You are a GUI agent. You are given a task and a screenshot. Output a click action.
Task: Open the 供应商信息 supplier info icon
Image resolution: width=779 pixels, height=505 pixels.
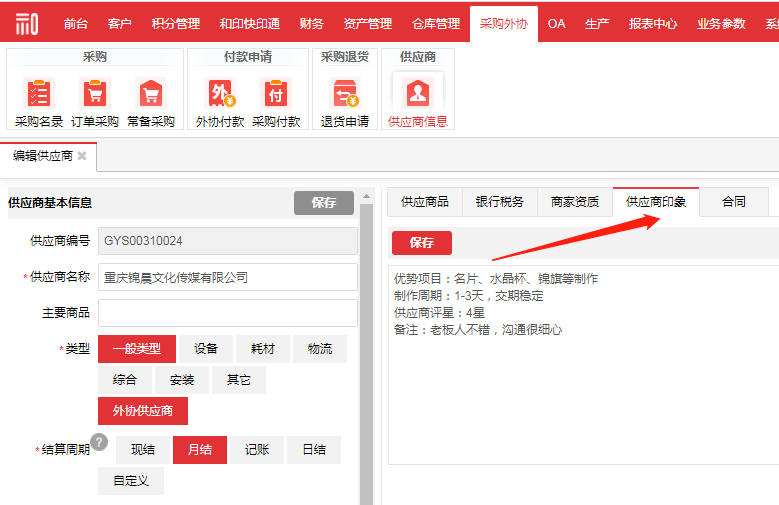click(x=417, y=94)
